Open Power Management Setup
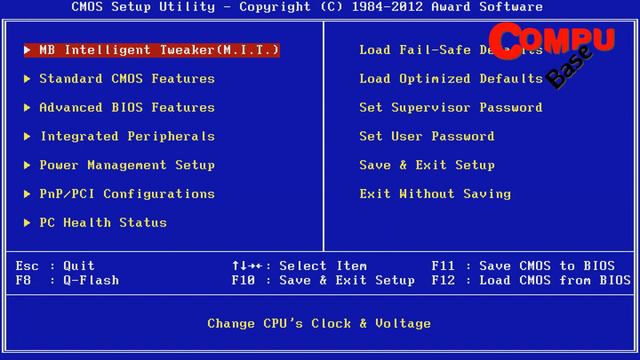 127,165
